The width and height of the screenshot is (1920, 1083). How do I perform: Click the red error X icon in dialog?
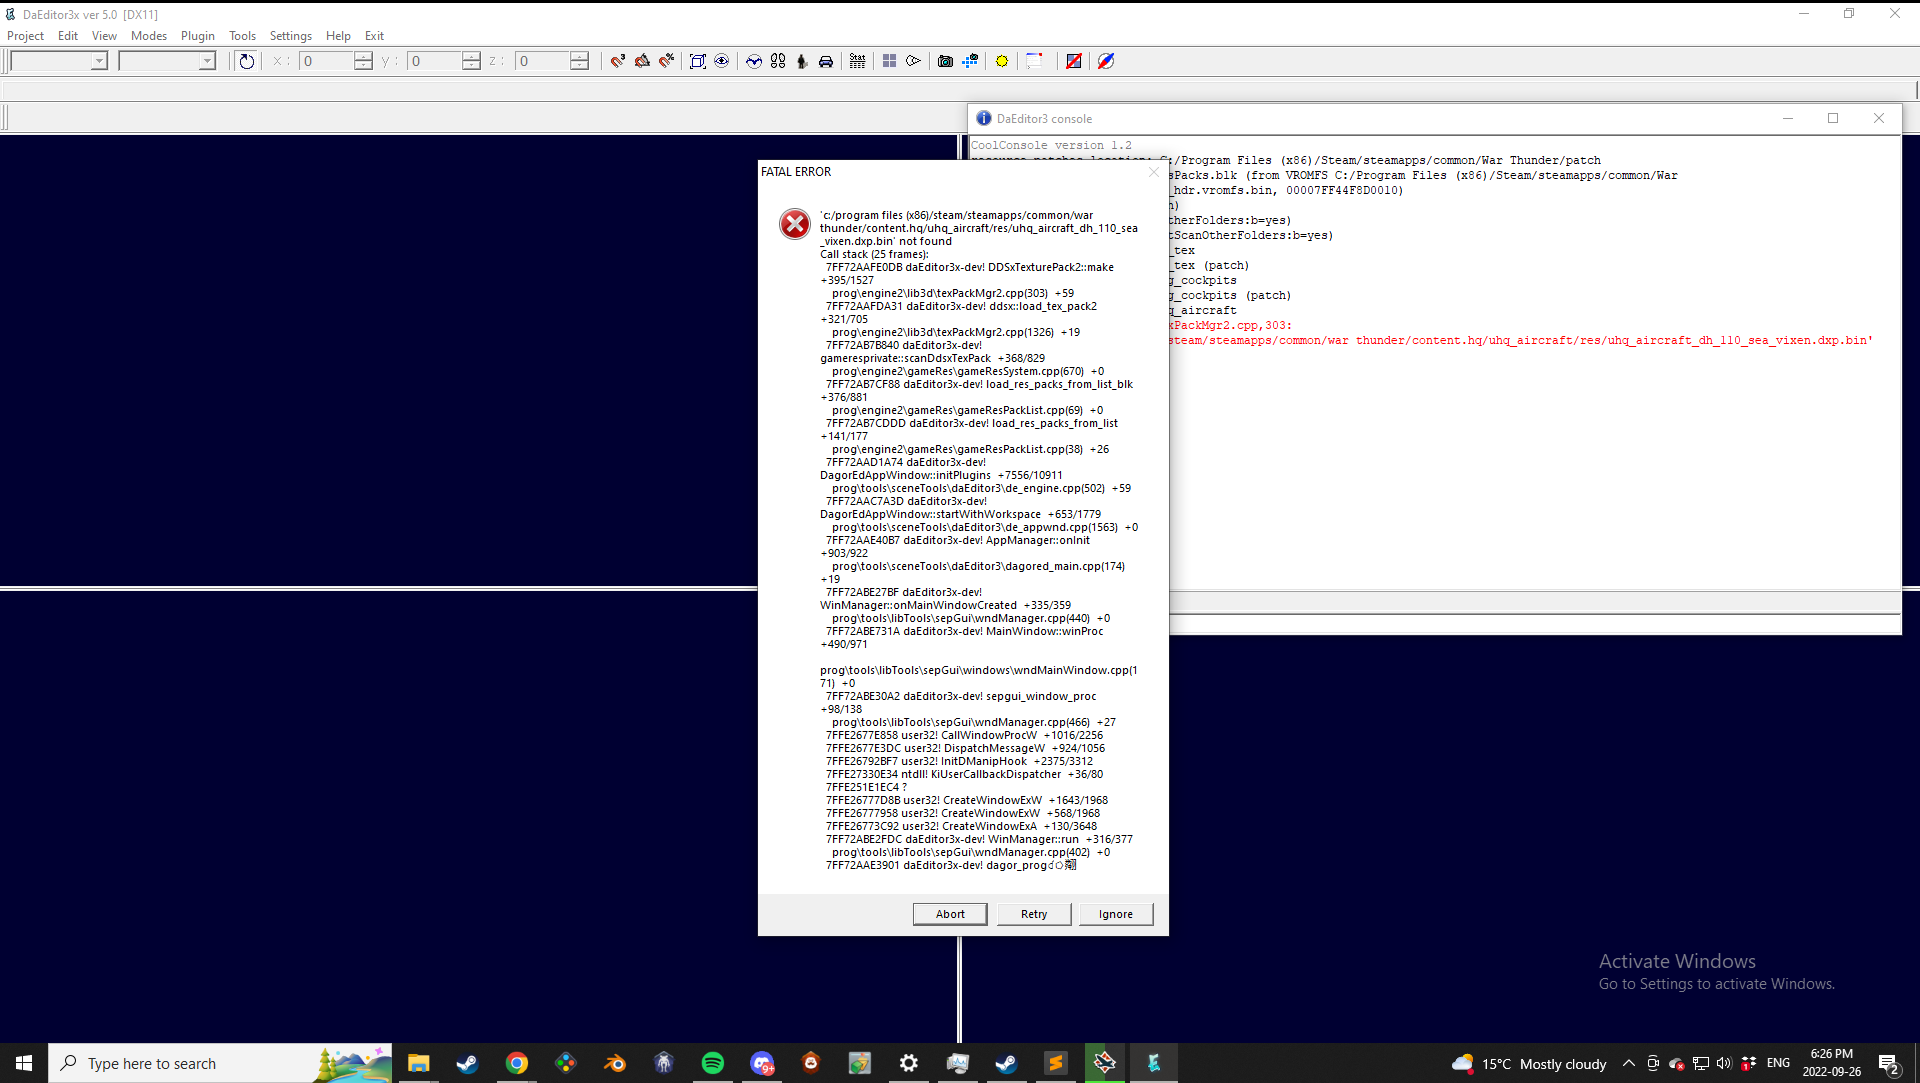[x=795, y=224]
